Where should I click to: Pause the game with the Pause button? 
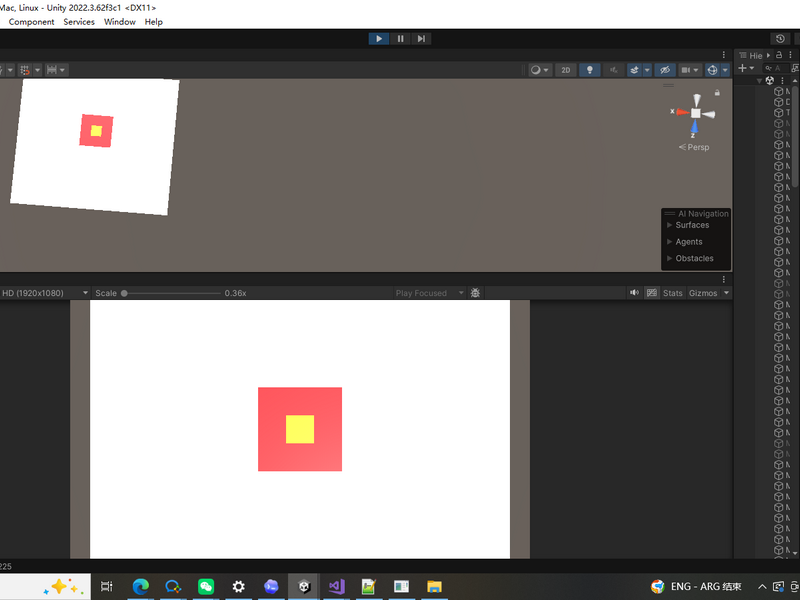(401, 39)
